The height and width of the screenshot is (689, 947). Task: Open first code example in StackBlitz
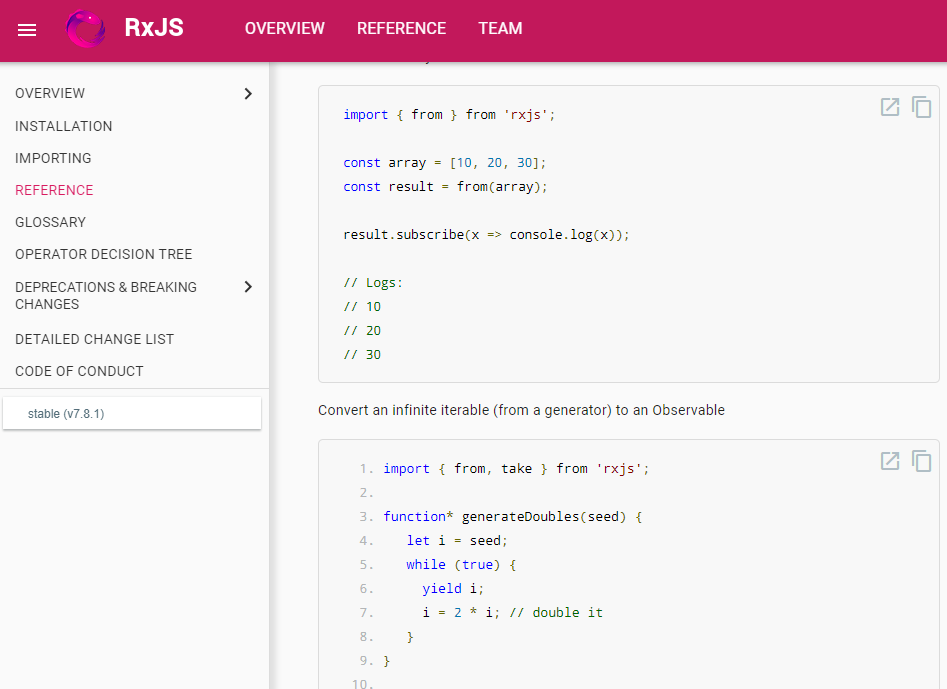[x=889, y=107]
